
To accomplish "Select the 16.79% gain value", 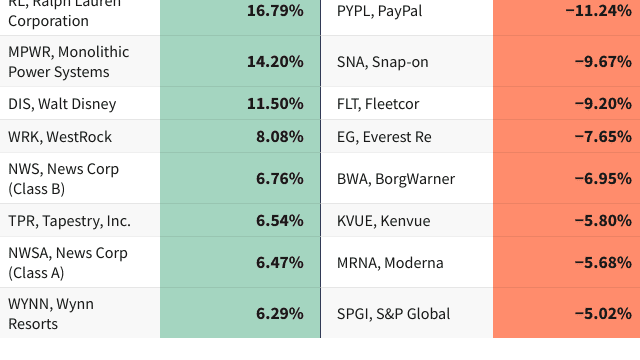I will 275,11.
